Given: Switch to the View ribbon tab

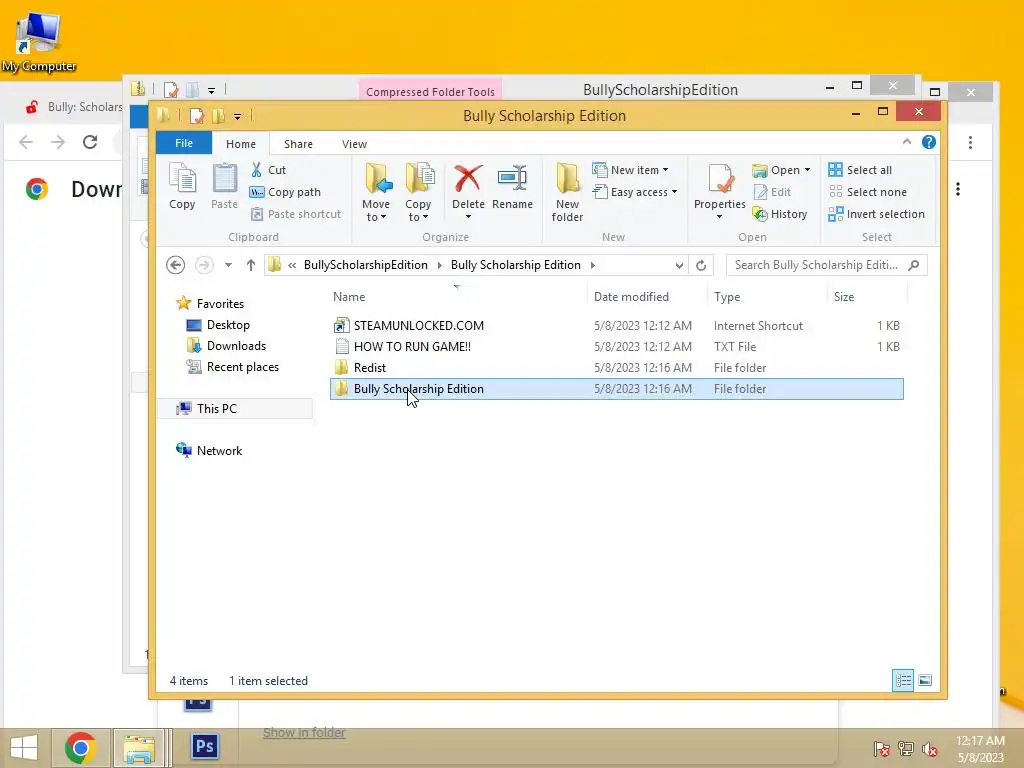Looking at the screenshot, I should pyautogui.click(x=355, y=144).
